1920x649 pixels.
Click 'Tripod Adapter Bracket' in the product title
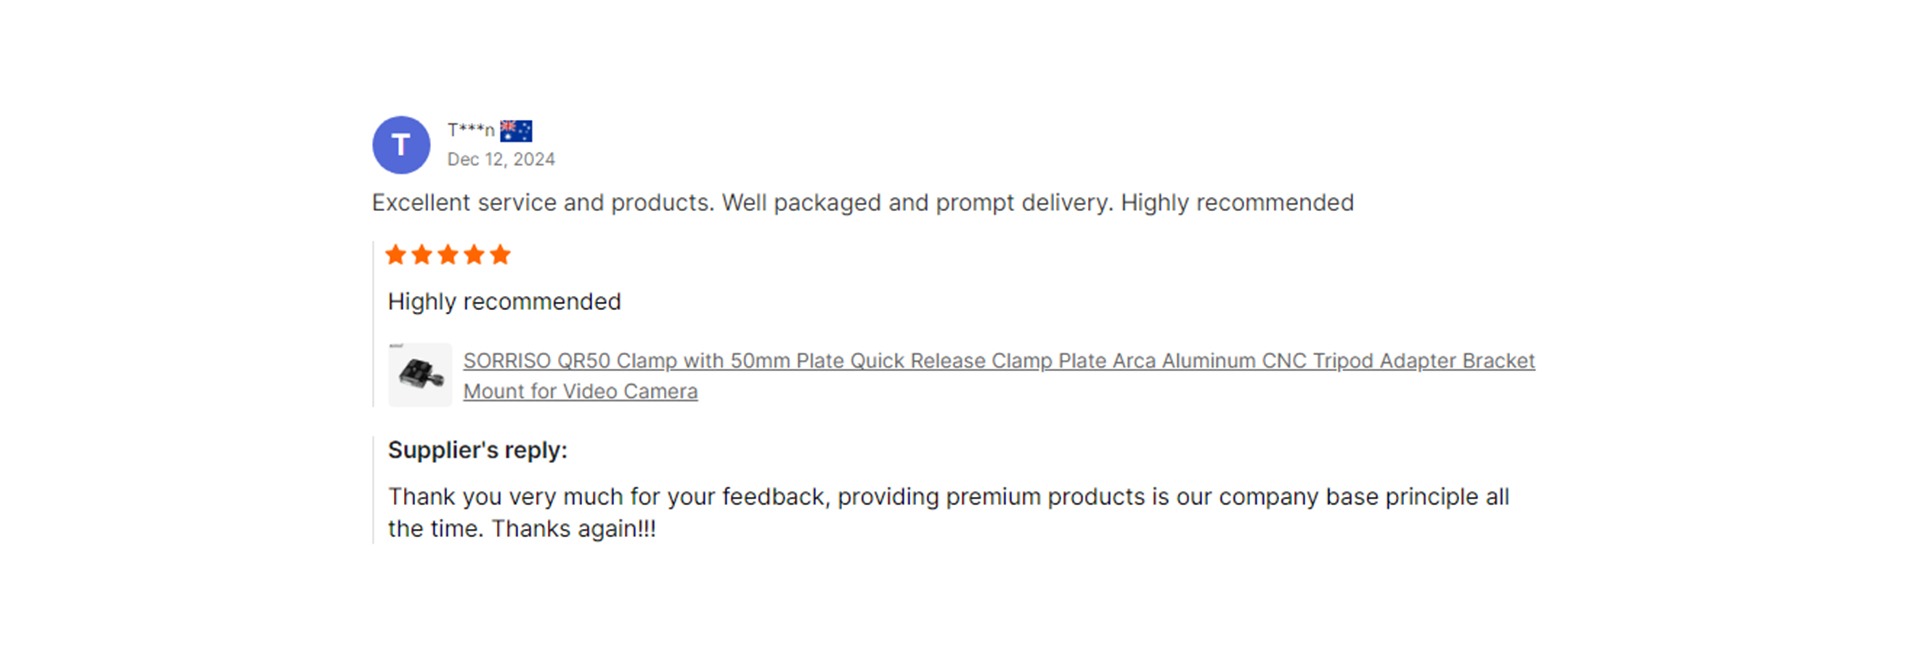tap(1424, 361)
